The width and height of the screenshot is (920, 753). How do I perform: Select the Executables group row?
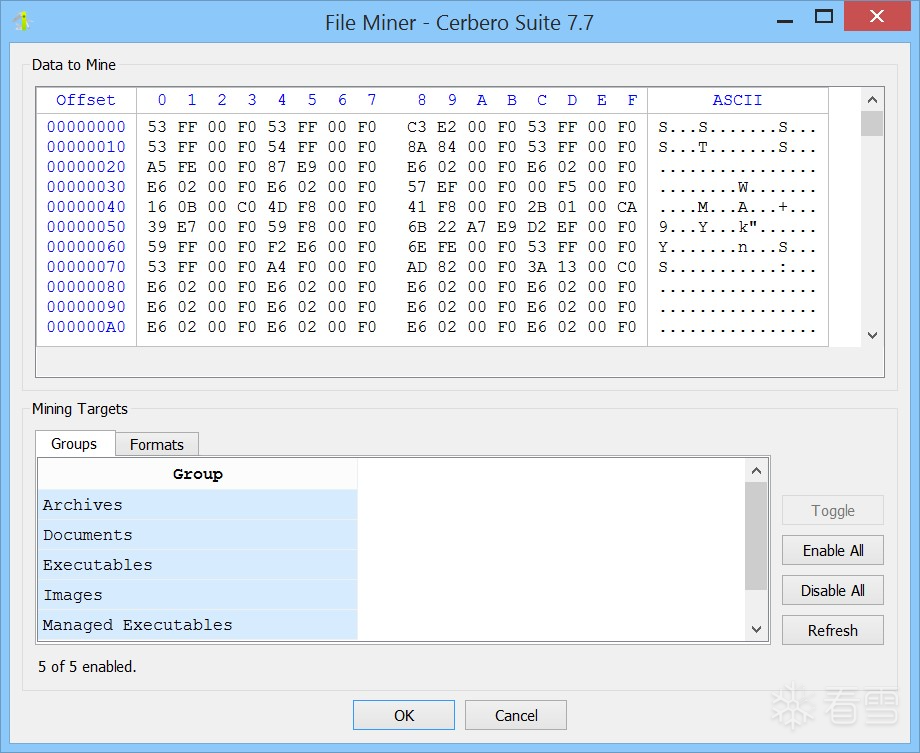click(197, 565)
